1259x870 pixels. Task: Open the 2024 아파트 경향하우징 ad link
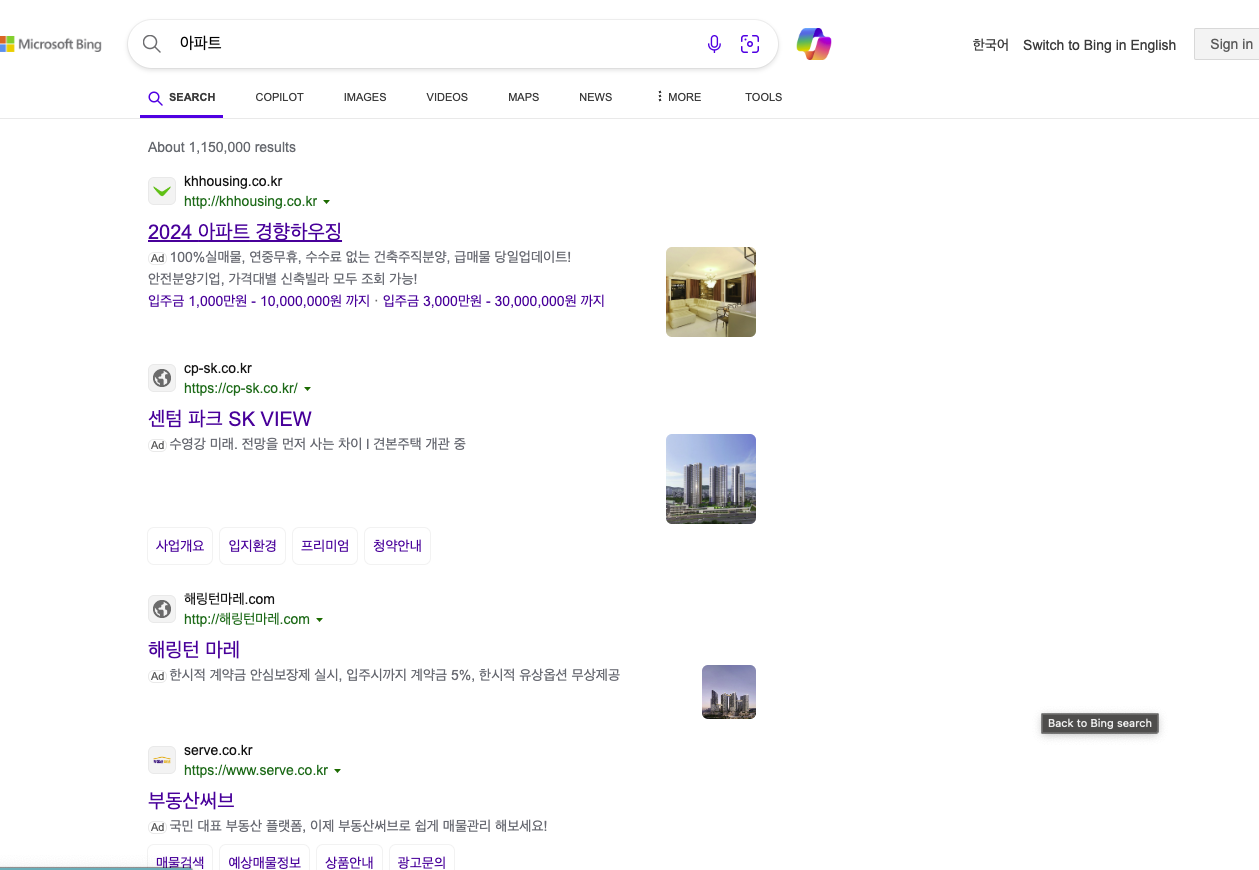point(244,231)
